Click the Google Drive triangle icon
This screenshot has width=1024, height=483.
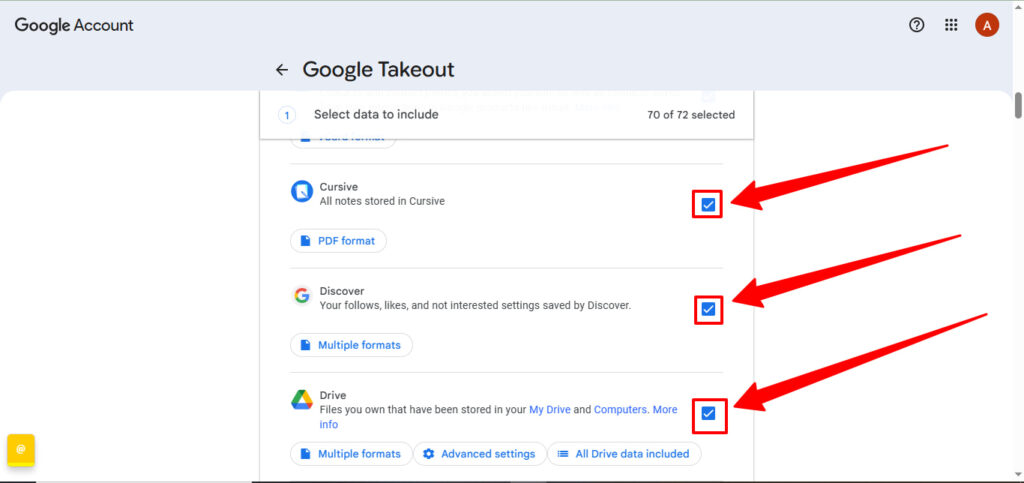click(x=302, y=400)
